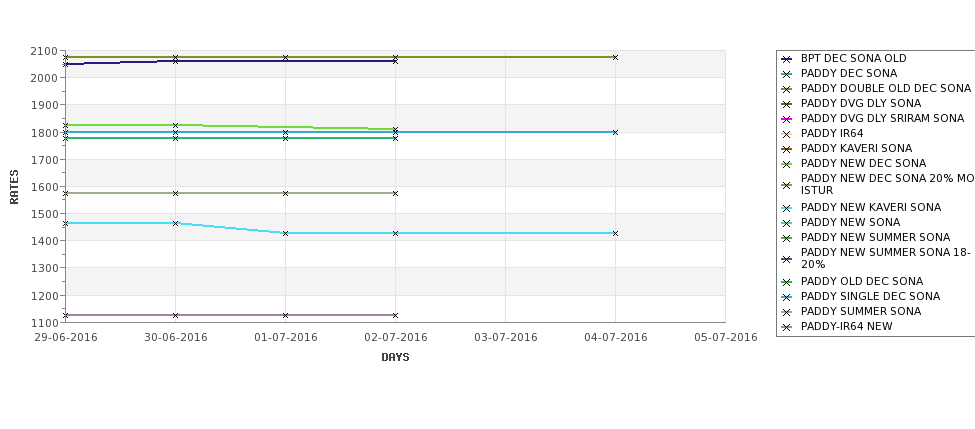975x429 pixels.
Task: Click the PADDY IR64 legend marker
Action: click(x=787, y=134)
